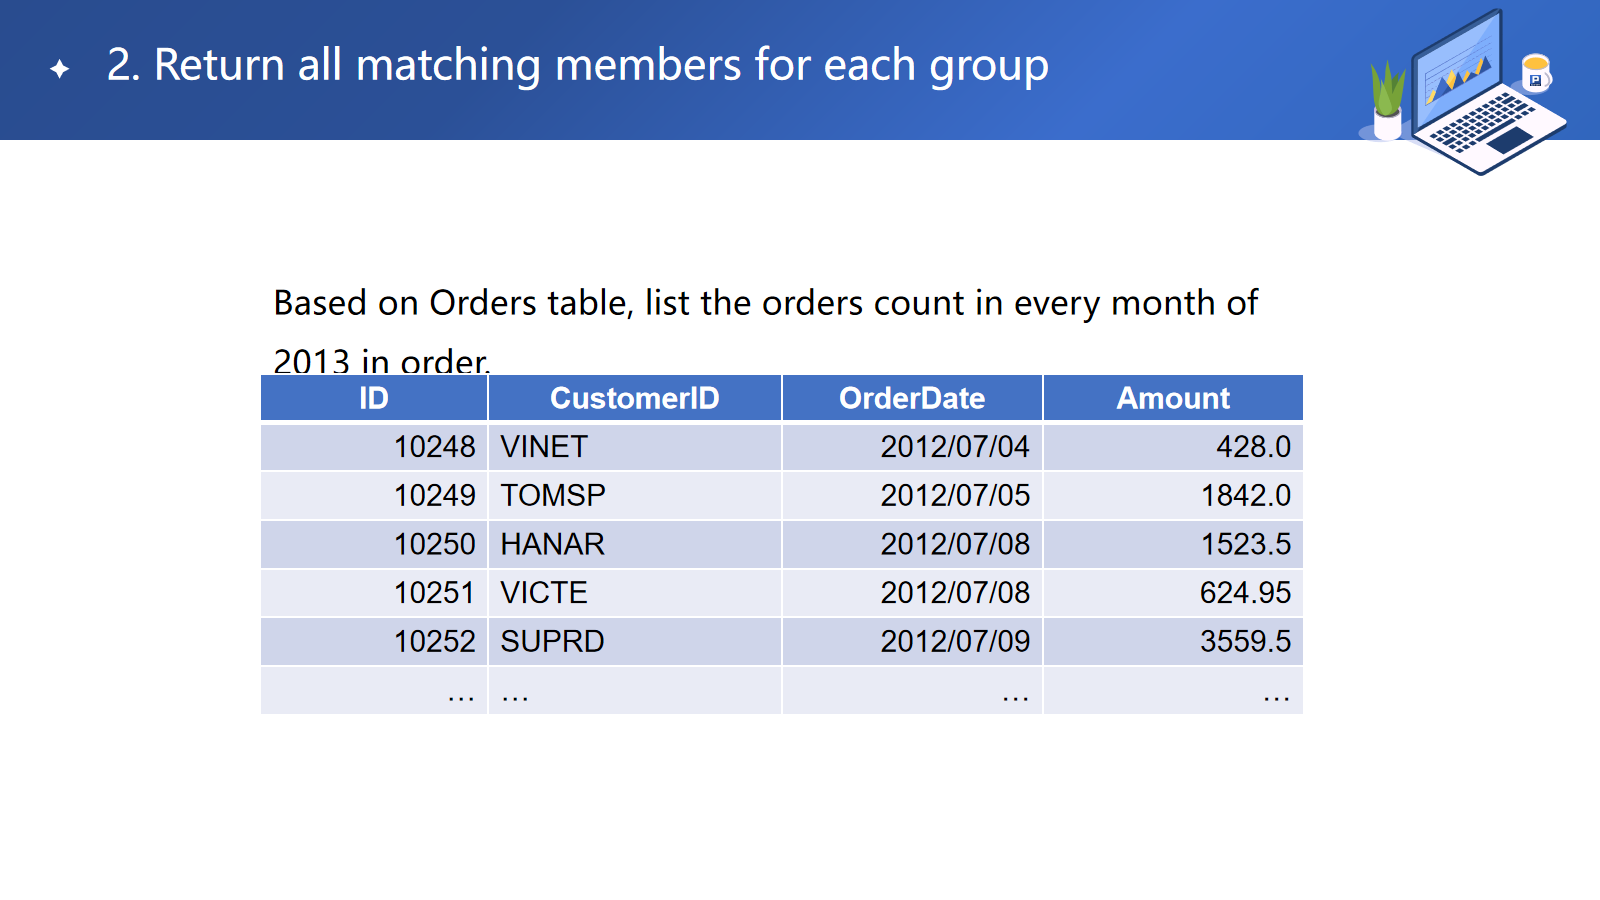Click the coffee mug illustration
1600x900 pixels.
pyautogui.click(x=1535, y=73)
